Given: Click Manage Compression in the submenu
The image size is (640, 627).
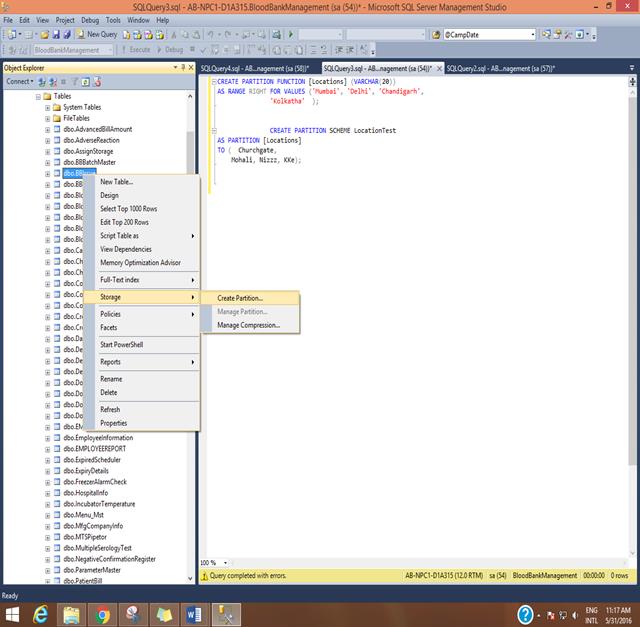Looking at the screenshot, I should pos(248,325).
